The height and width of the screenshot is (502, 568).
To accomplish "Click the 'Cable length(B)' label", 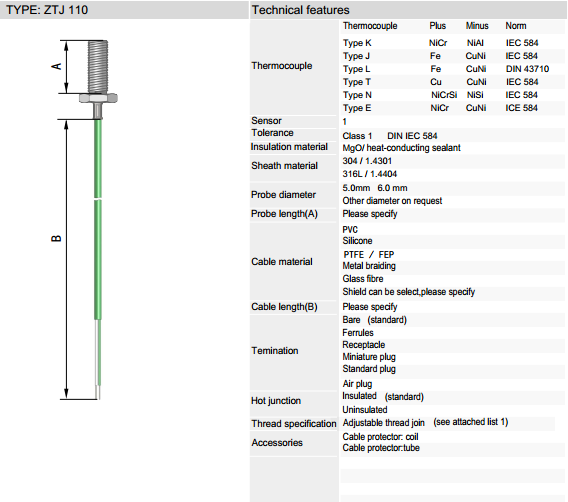I will [x=284, y=307].
